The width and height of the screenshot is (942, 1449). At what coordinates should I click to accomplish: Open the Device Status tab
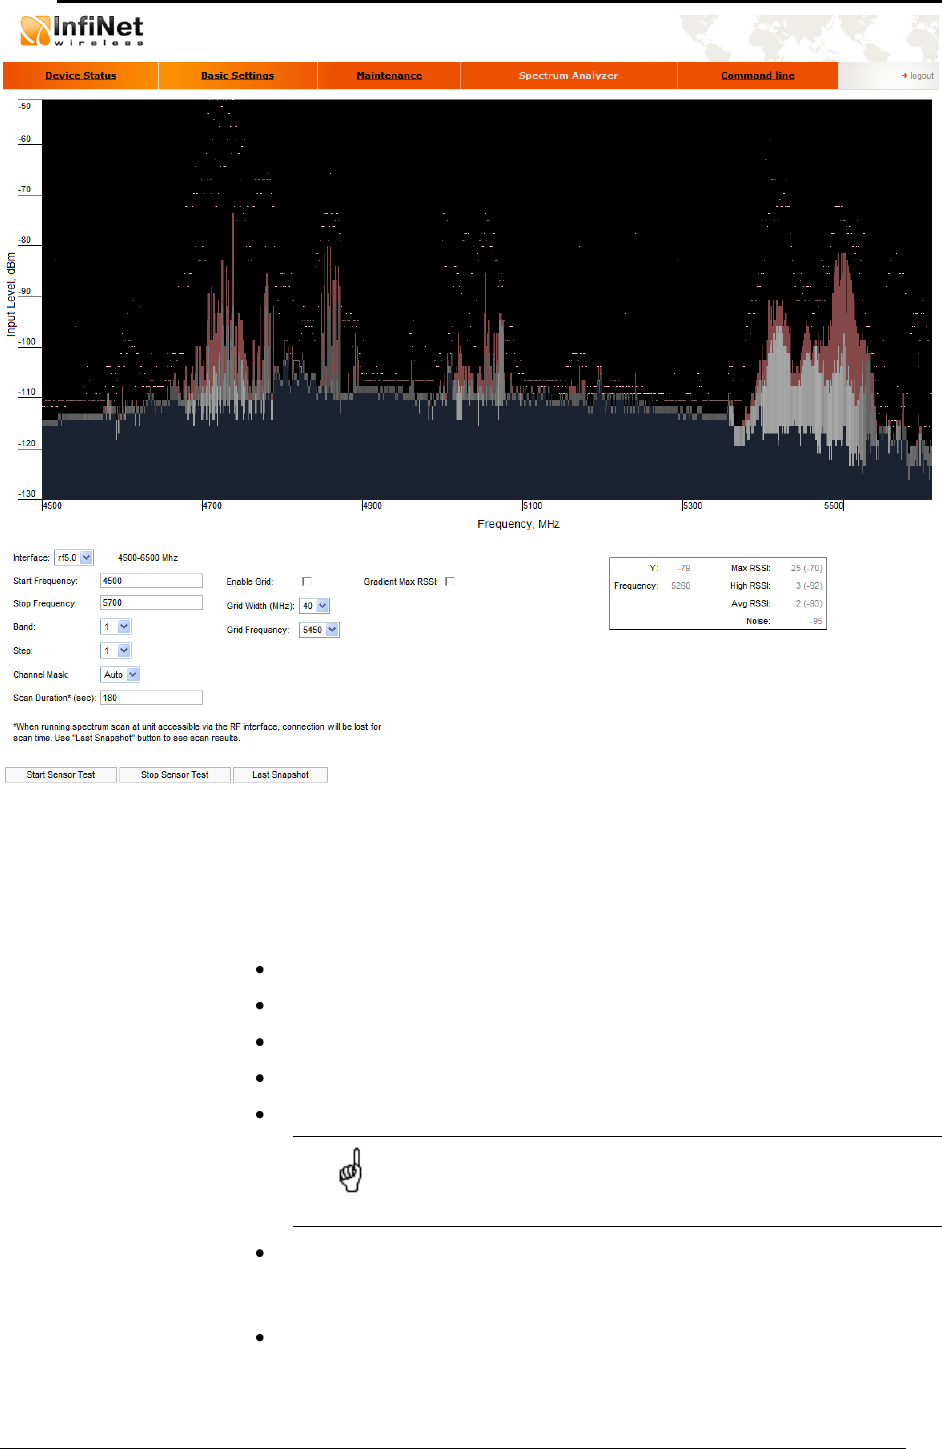pyautogui.click(x=80, y=76)
